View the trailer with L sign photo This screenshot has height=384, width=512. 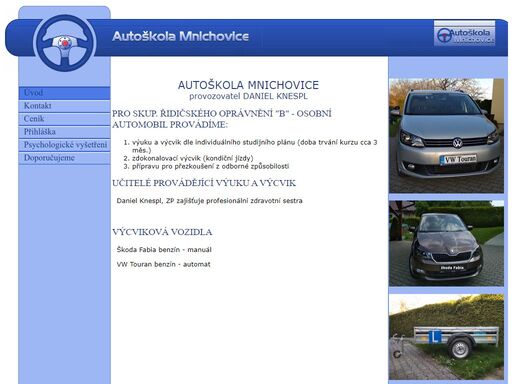pyautogui.click(x=446, y=337)
